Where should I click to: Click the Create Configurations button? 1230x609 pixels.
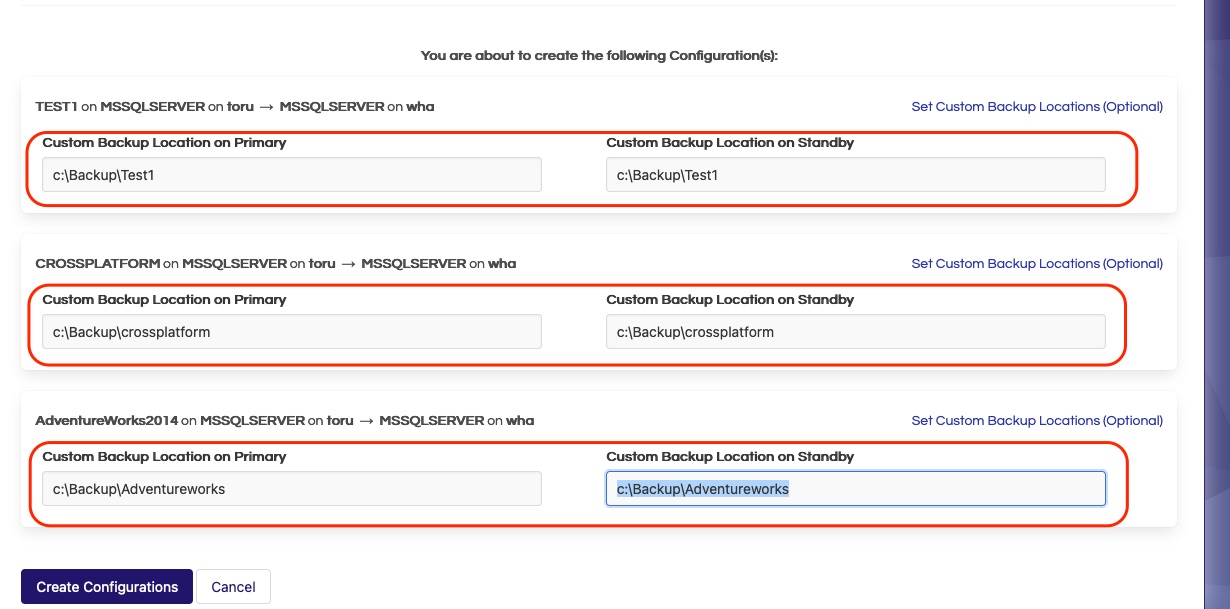[106, 586]
